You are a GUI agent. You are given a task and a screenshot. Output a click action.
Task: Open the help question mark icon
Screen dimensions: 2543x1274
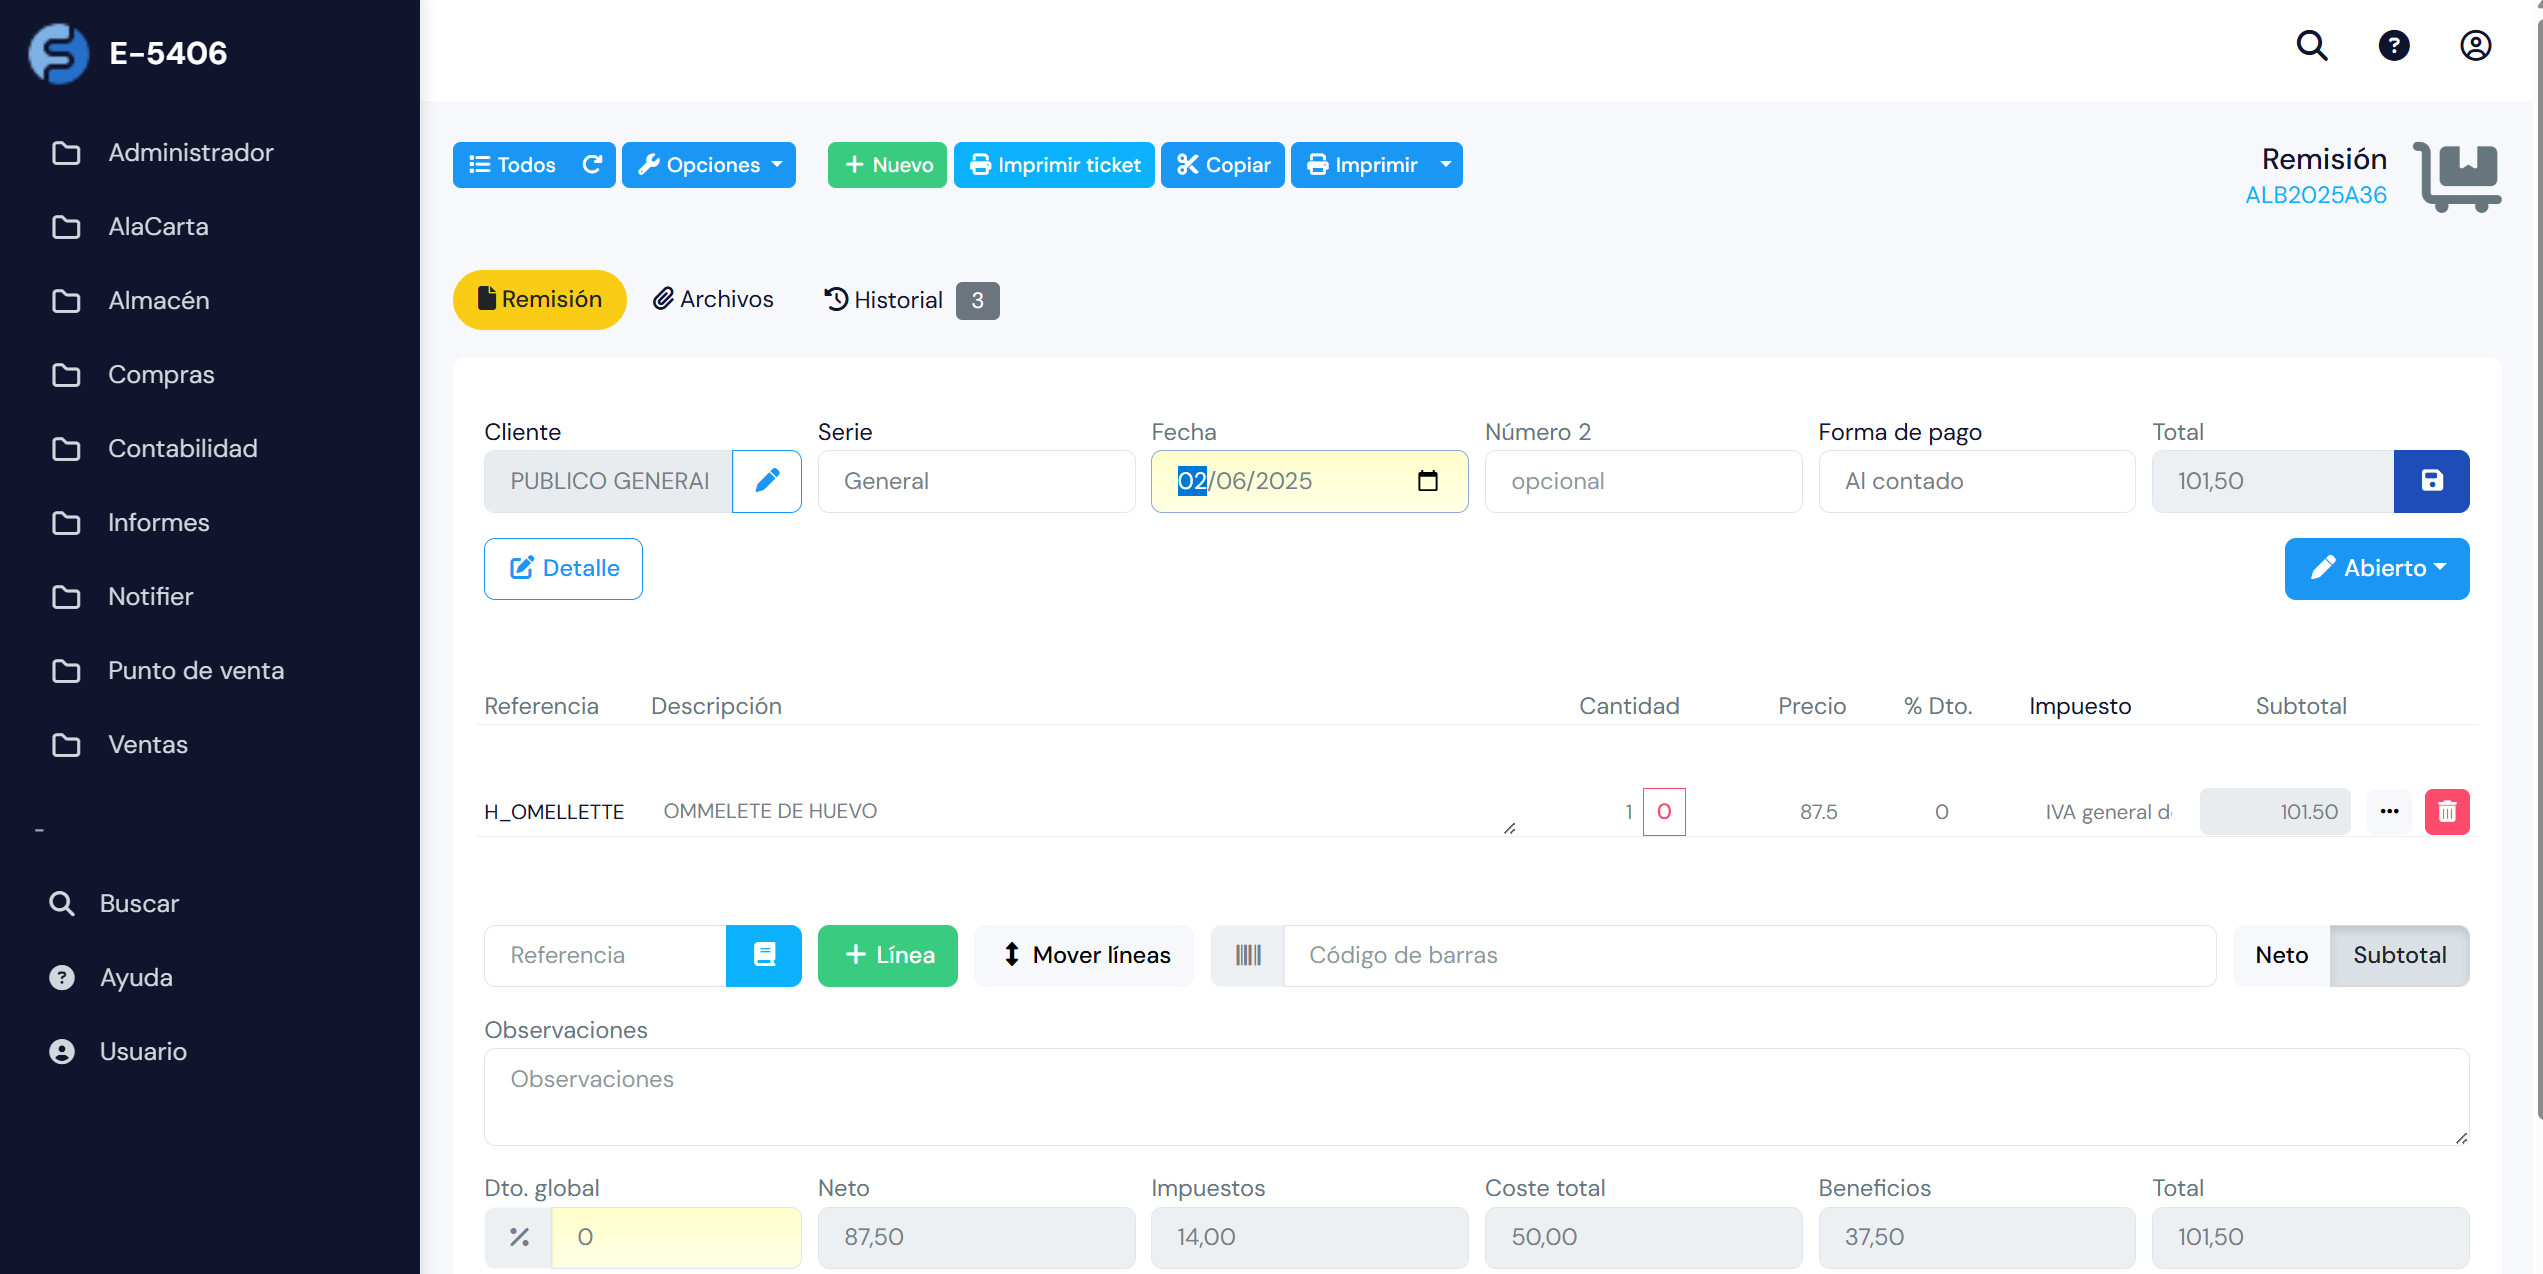pyautogui.click(x=2393, y=46)
